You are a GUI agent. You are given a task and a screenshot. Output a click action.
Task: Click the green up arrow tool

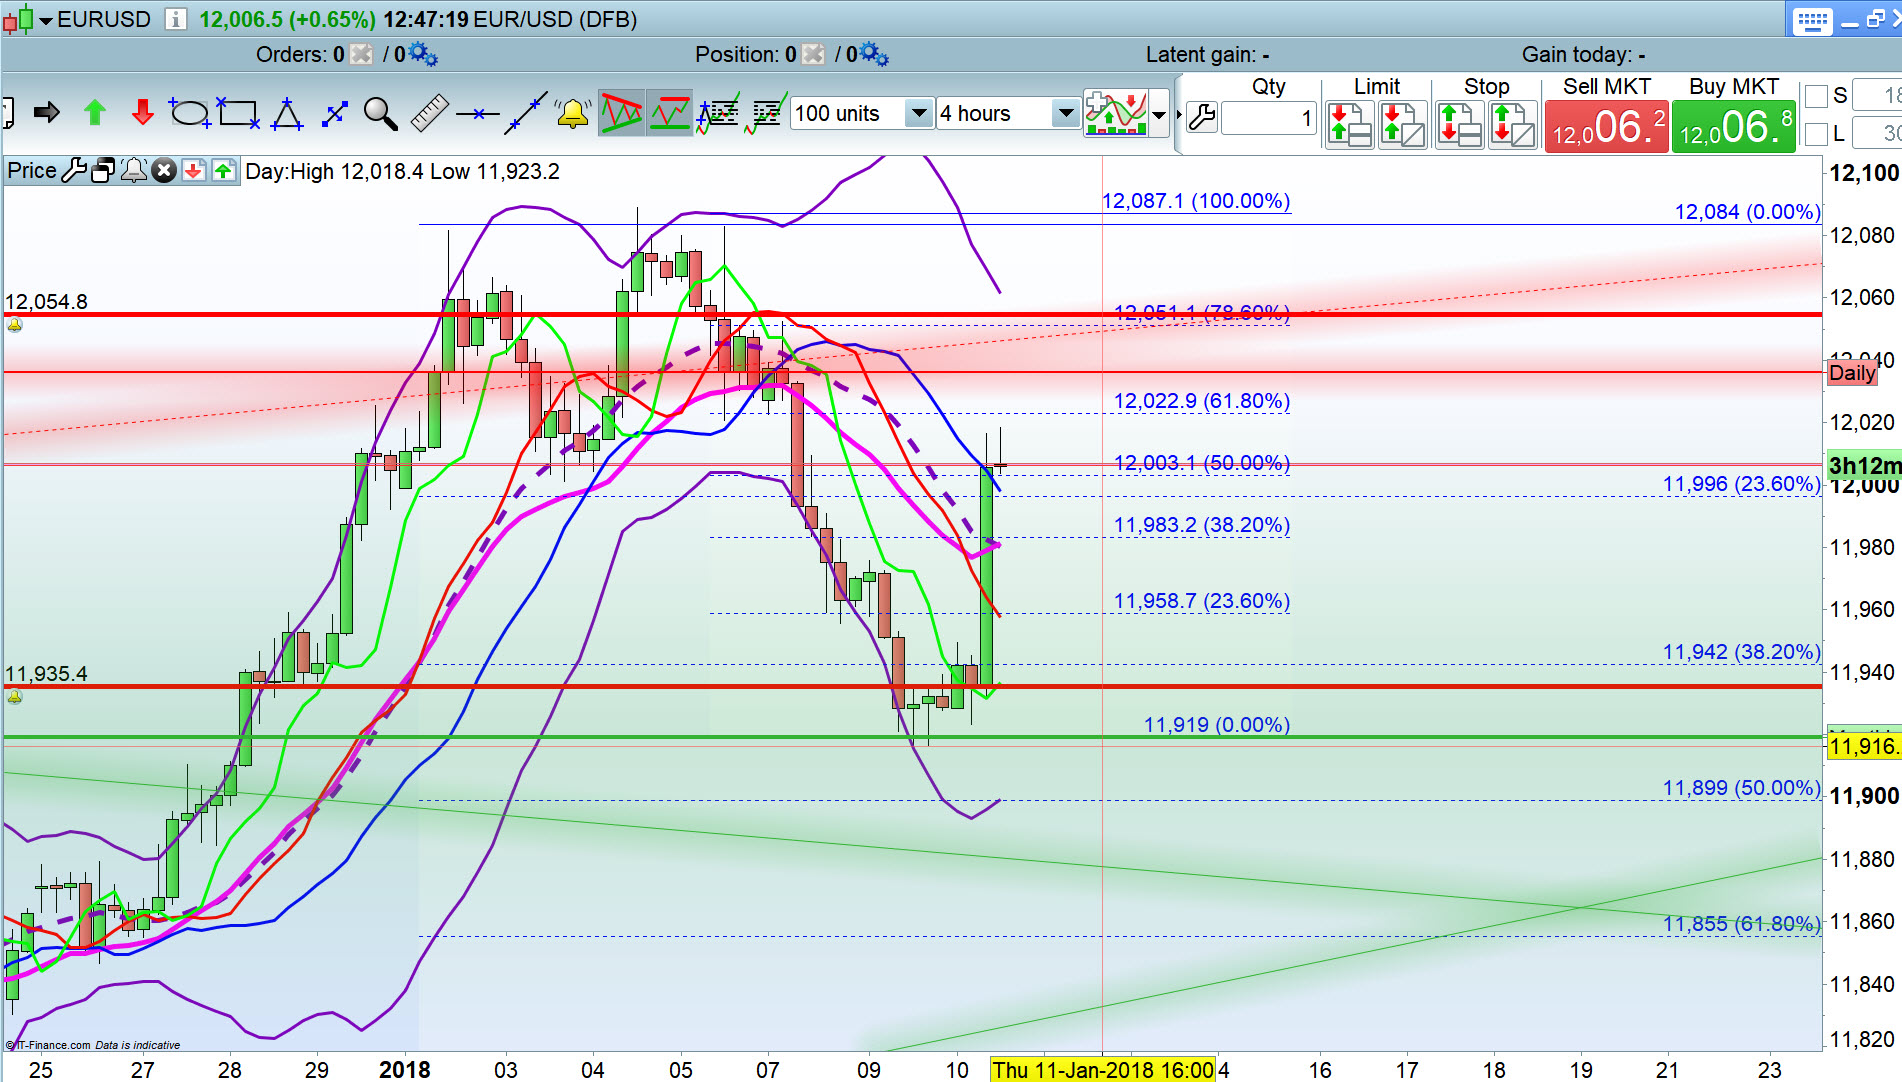point(95,113)
